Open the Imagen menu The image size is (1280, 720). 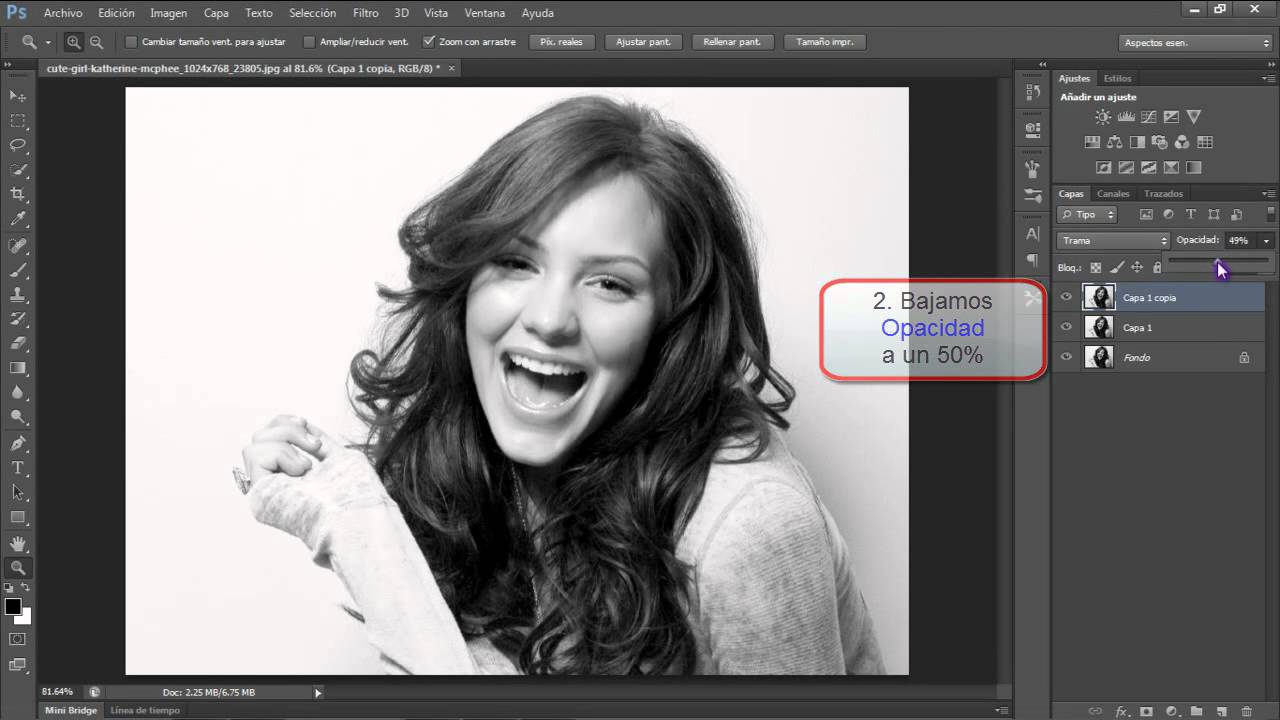(169, 13)
